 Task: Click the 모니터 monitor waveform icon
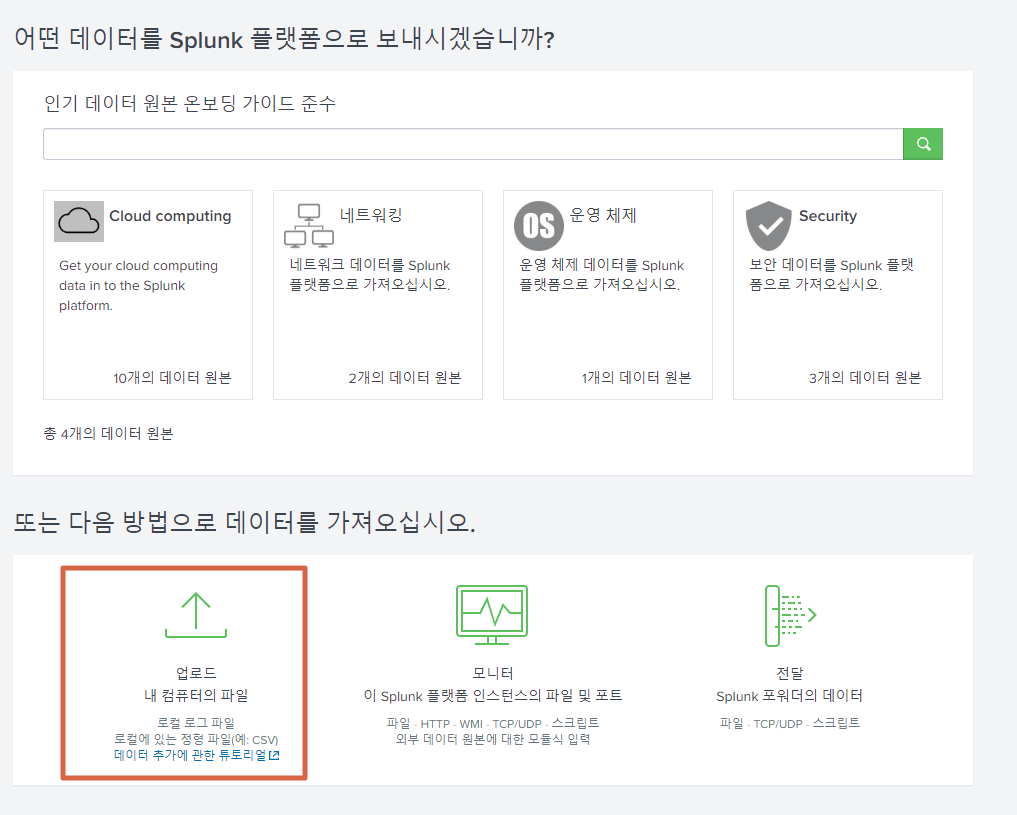point(492,615)
